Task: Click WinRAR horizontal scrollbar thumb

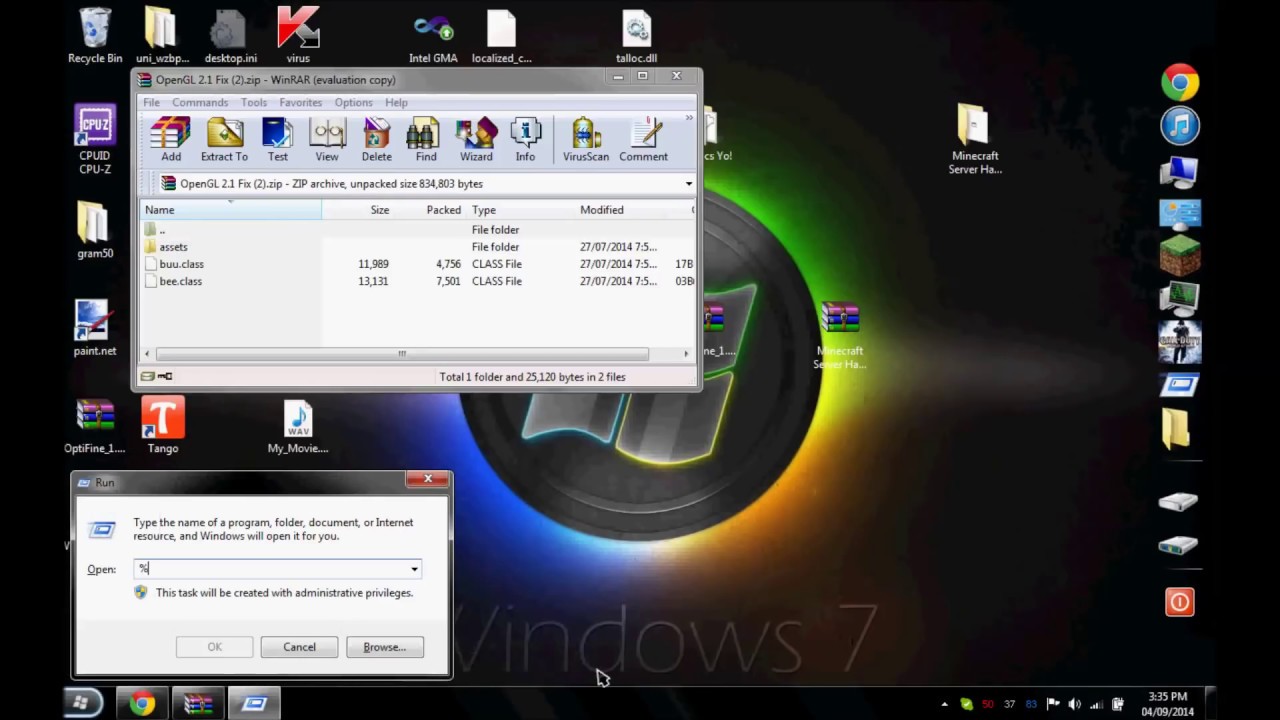Action: coord(402,353)
